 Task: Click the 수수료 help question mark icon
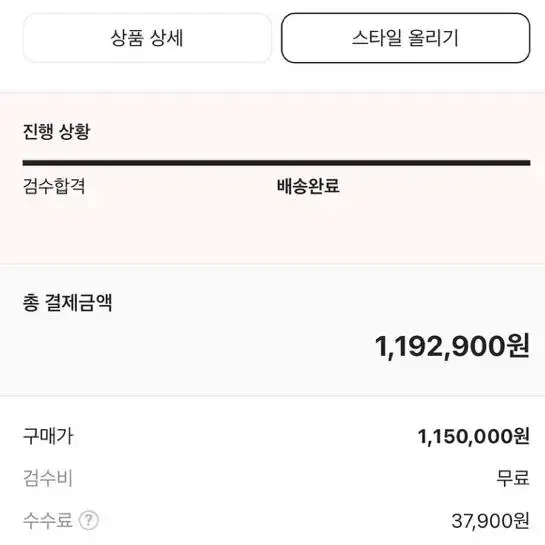(89, 520)
